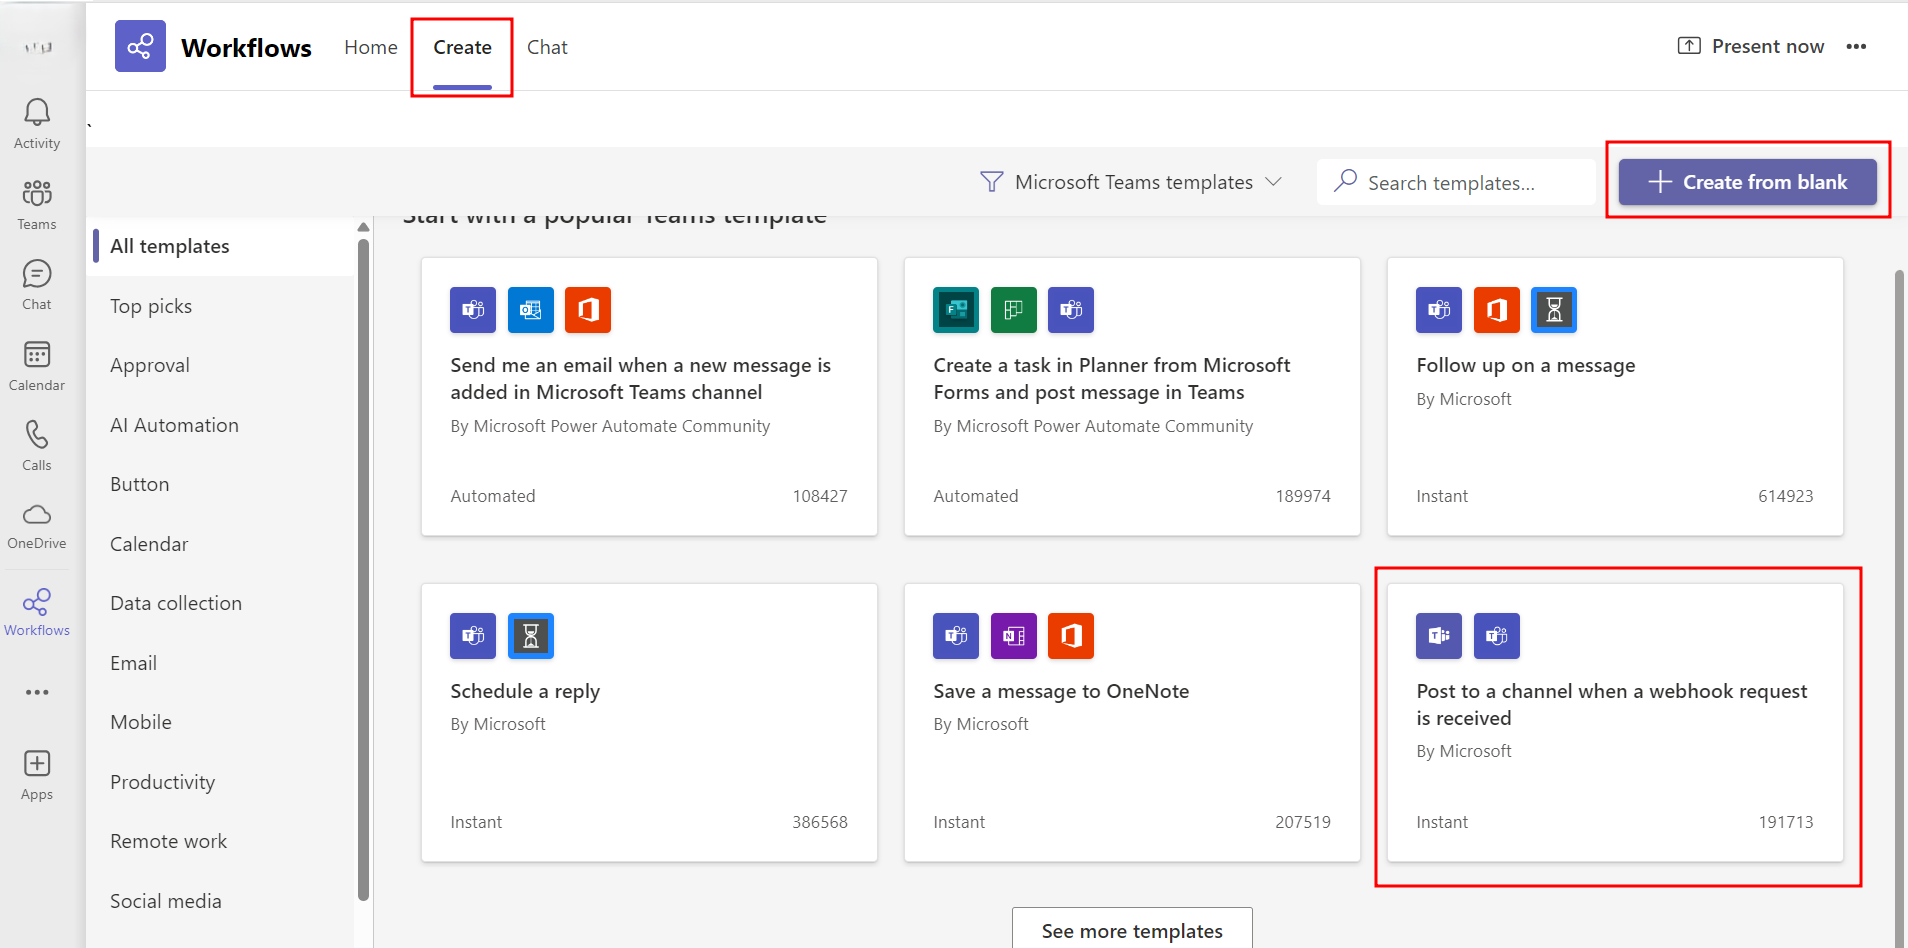The height and width of the screenshot is (948, 1908).
Task: Click the Workflows app logo in header
Action: (140, 46)
